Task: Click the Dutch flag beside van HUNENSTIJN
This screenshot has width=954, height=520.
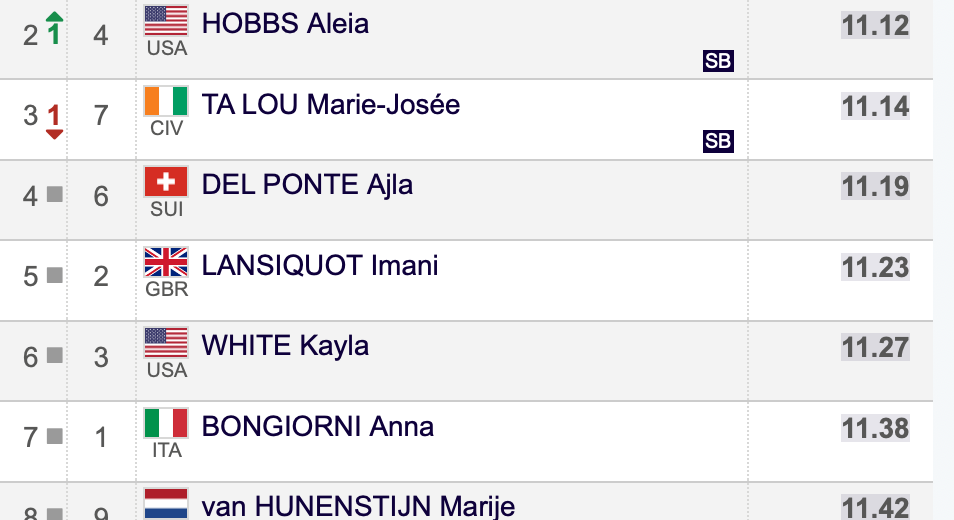Action: [166, 504]
